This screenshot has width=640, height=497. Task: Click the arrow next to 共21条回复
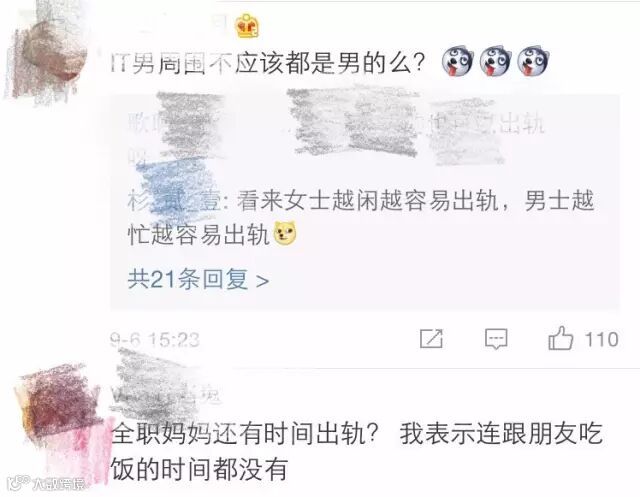click(262, 281)
